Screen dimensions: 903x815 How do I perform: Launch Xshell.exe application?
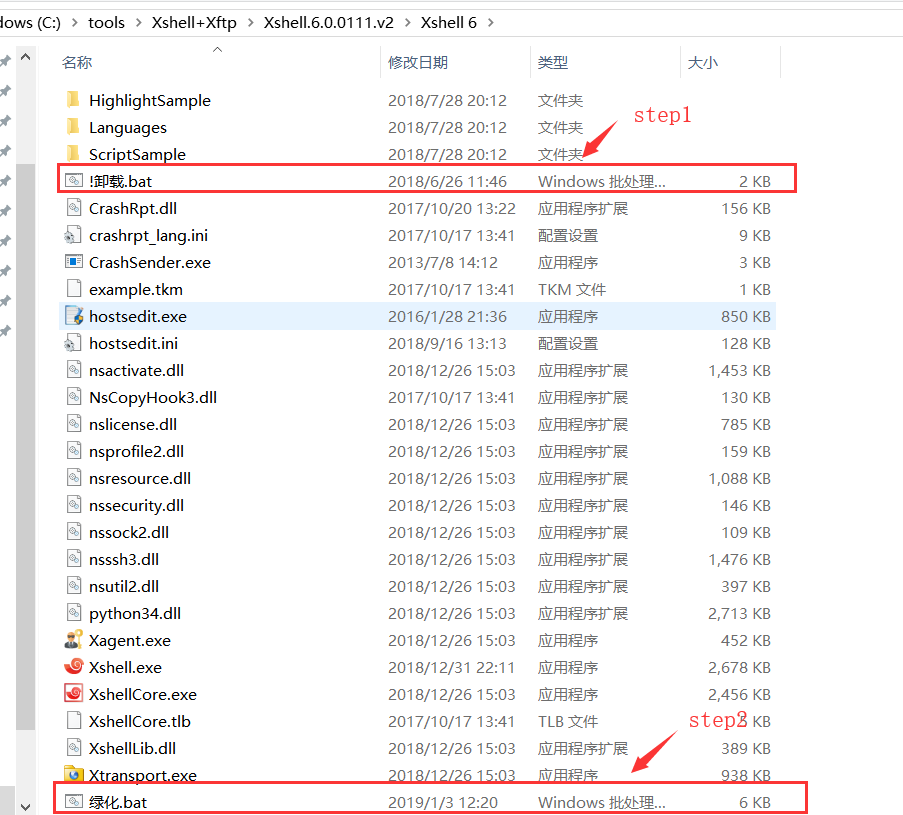(73, 667)
